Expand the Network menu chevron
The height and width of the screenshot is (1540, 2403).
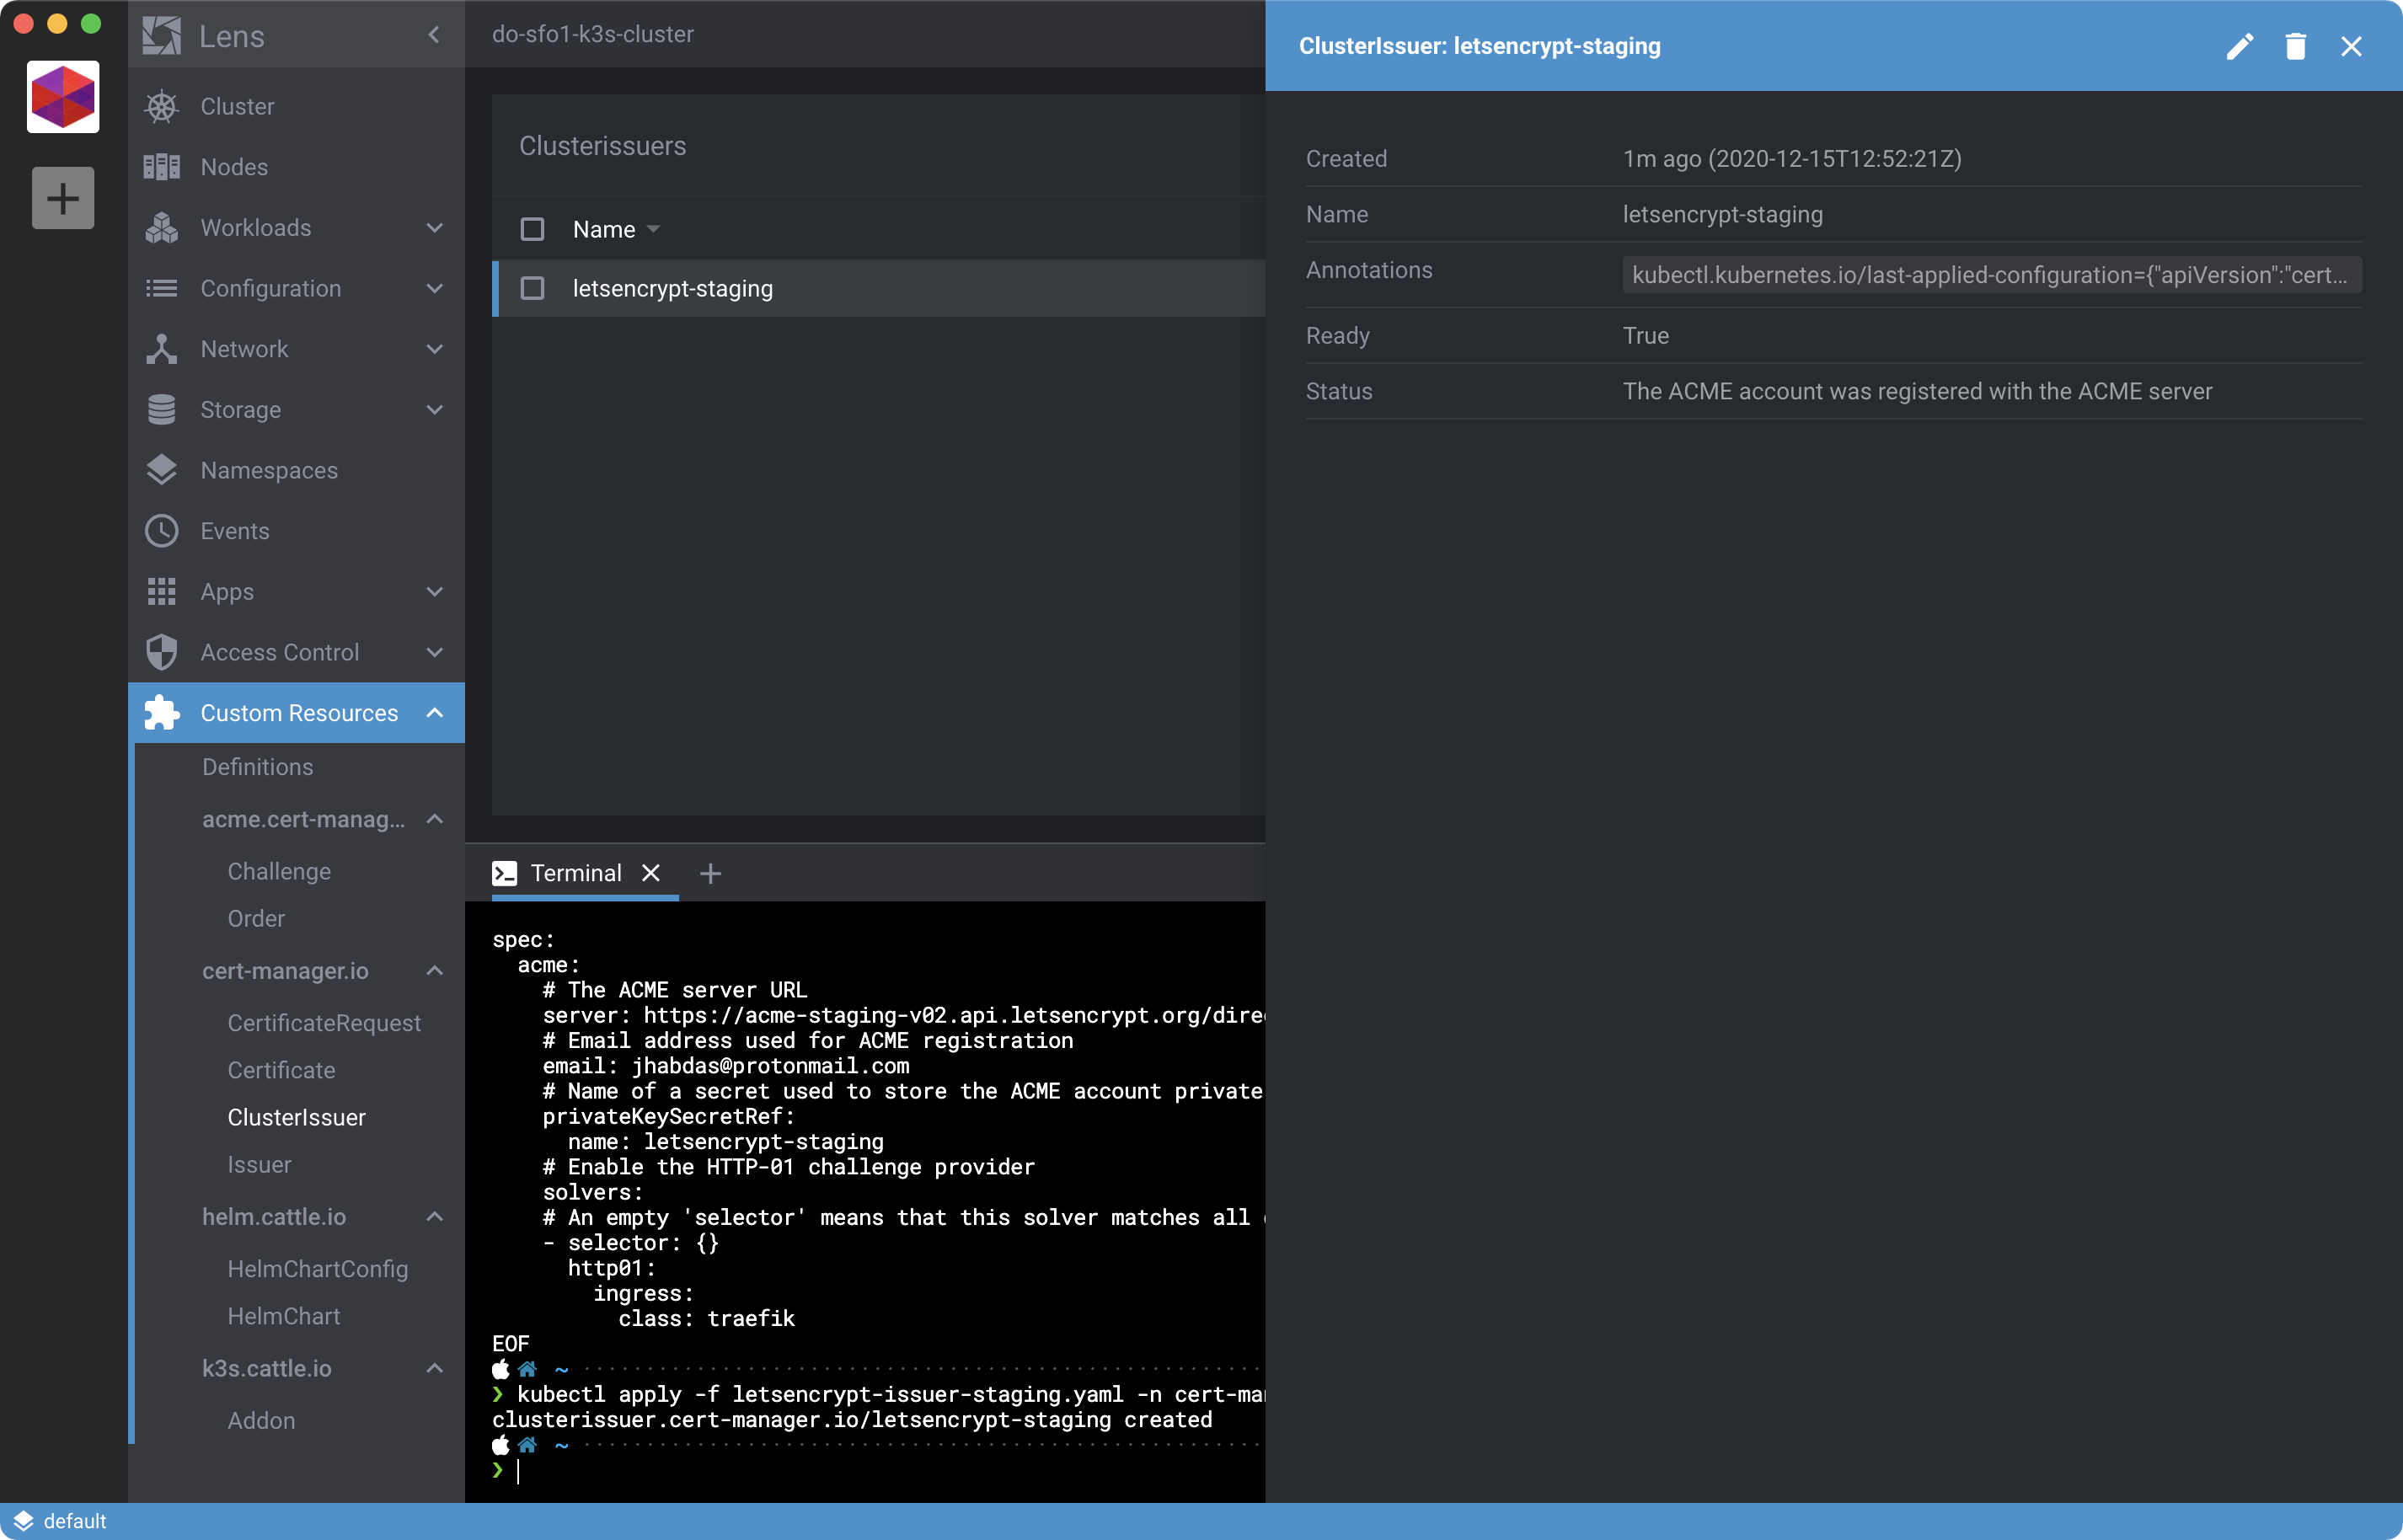[x=434, y=348]
